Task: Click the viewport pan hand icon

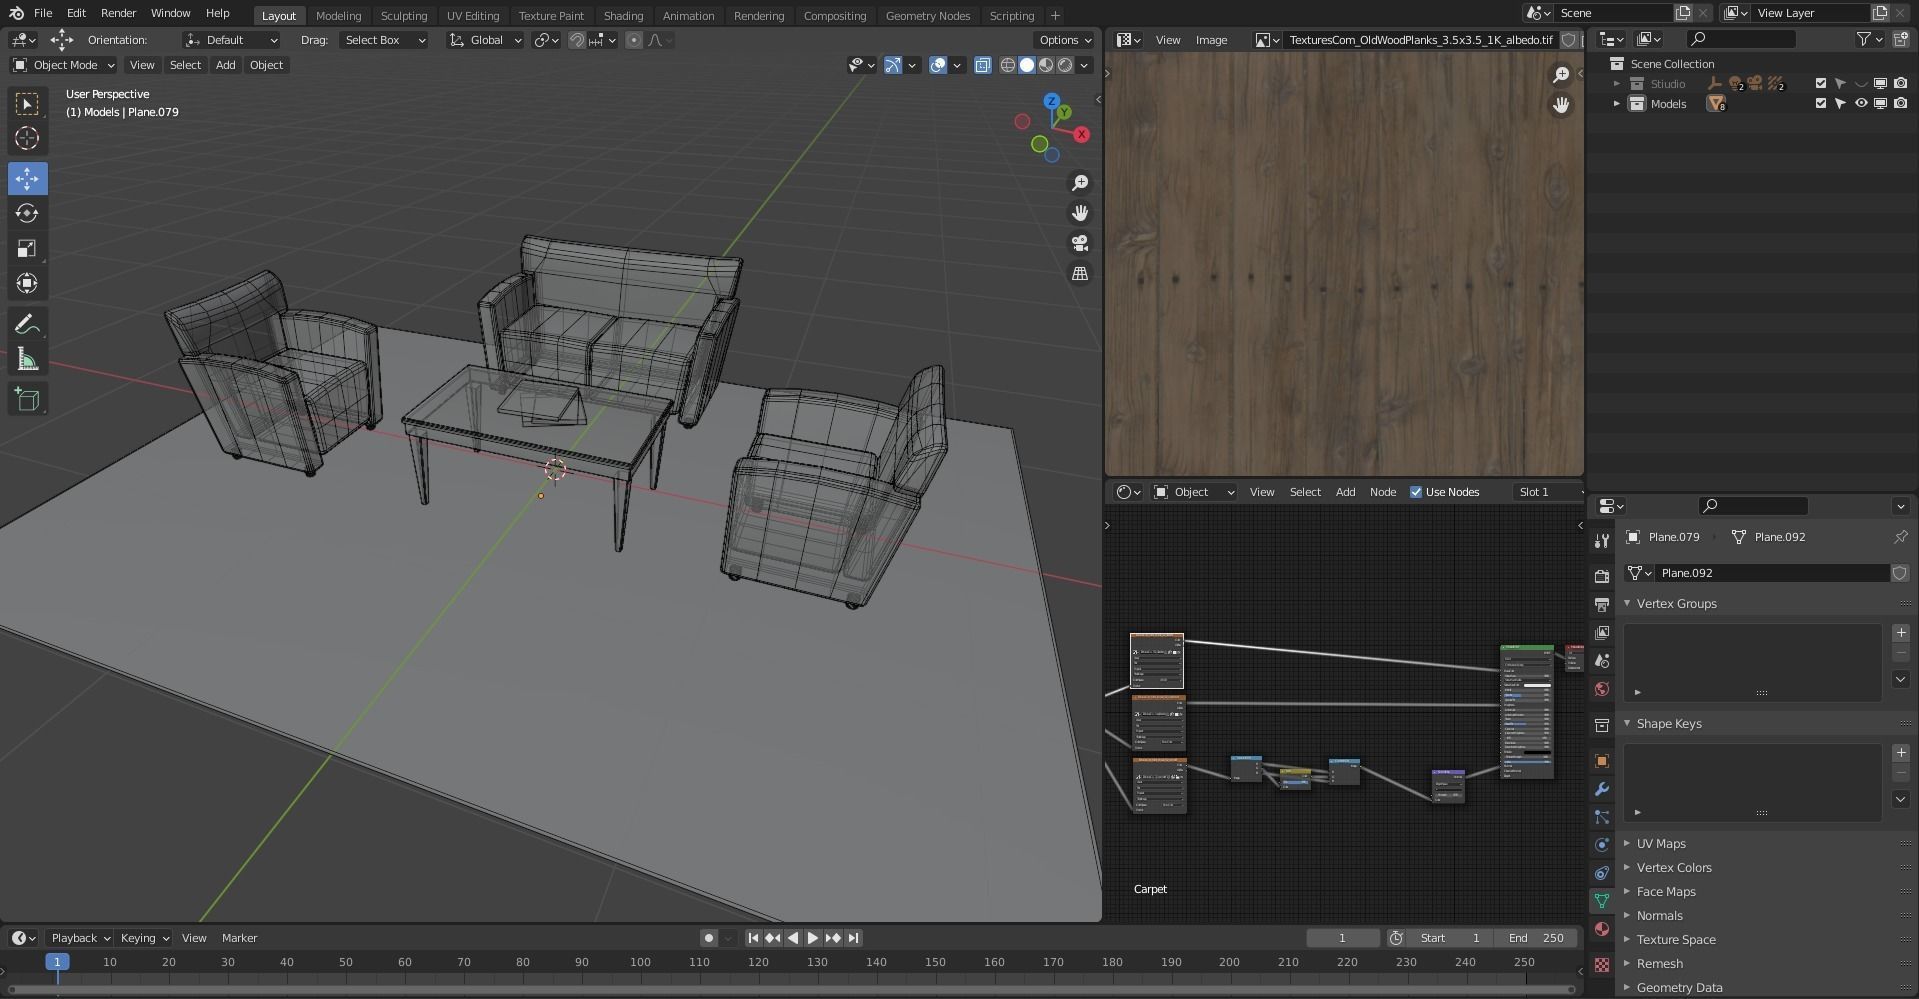Action: pyautogui.click(x=1080, y=213)
